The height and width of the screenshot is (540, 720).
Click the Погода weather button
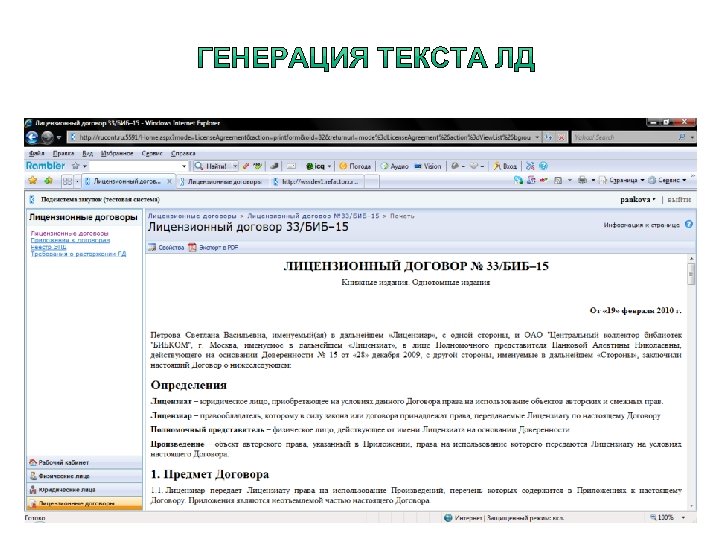click(354, 166)
